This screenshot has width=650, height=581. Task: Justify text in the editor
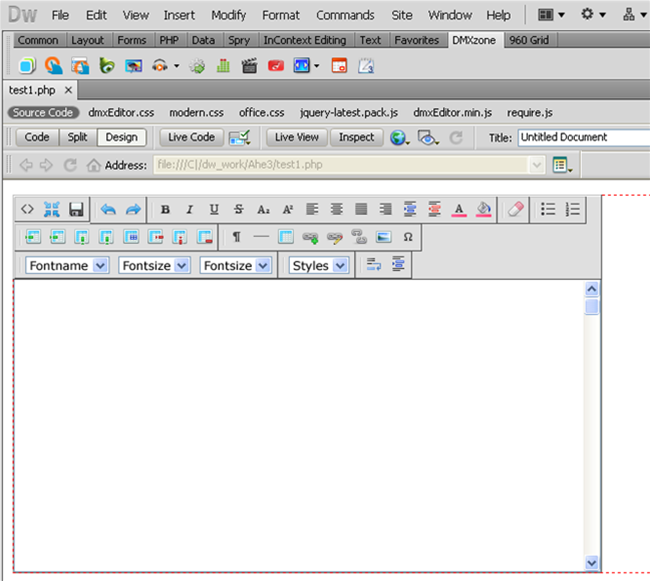(361, 209)
